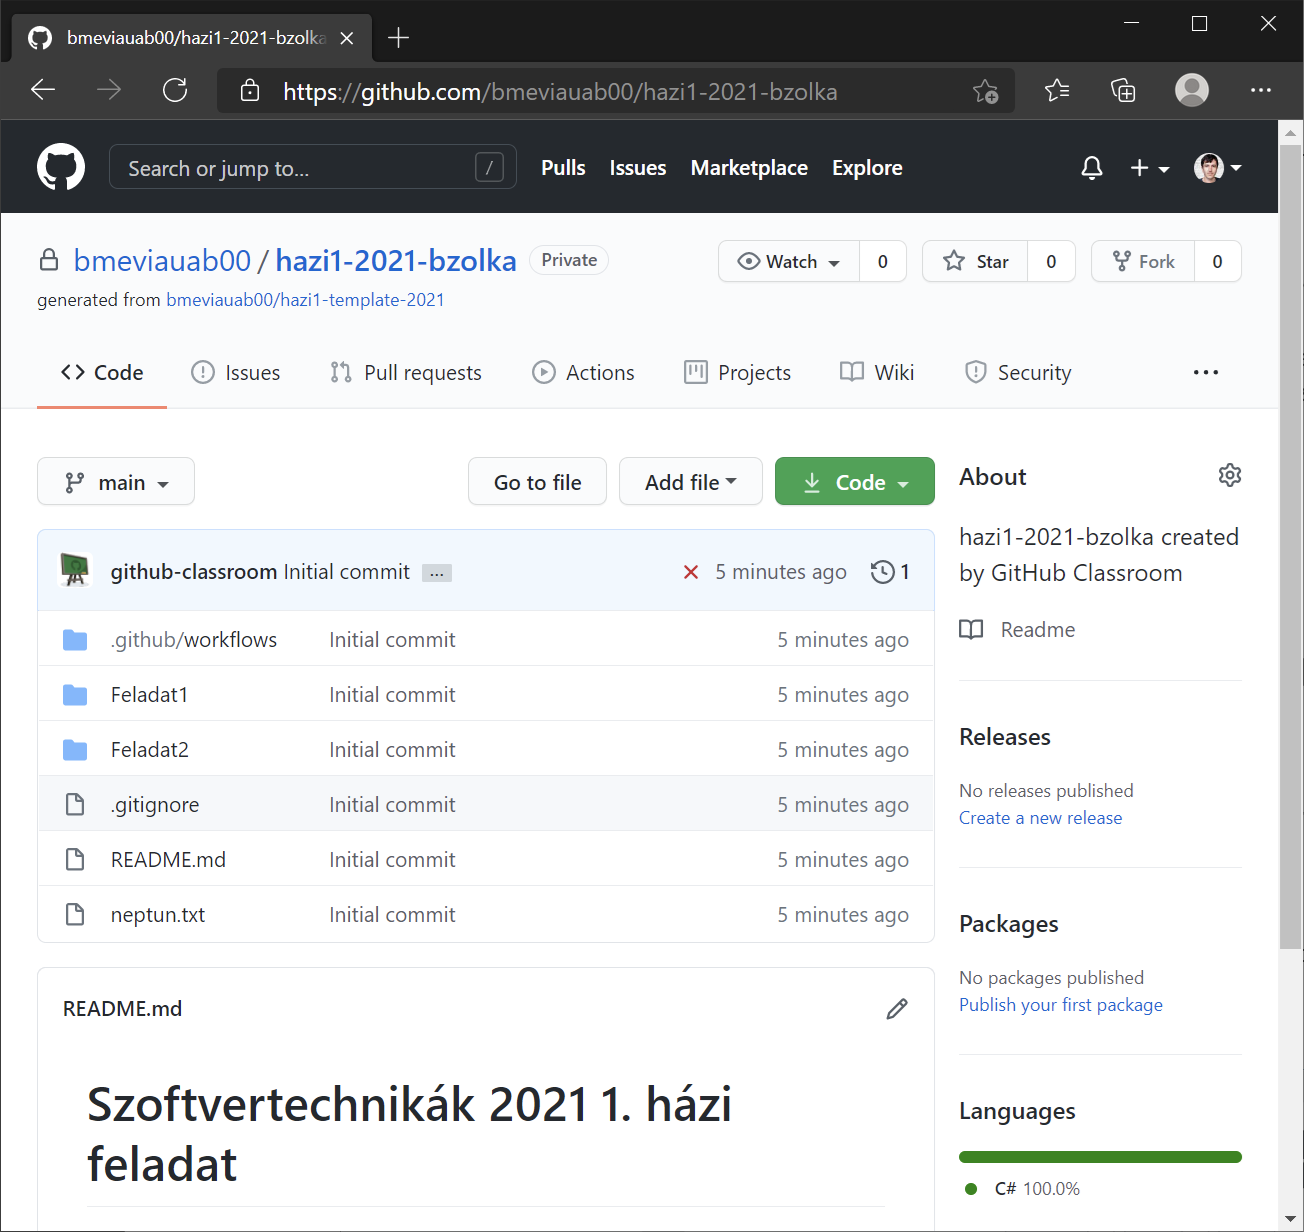Expand the commit message ellipsis
The image size is (1304, 1232).
point(436,572)
